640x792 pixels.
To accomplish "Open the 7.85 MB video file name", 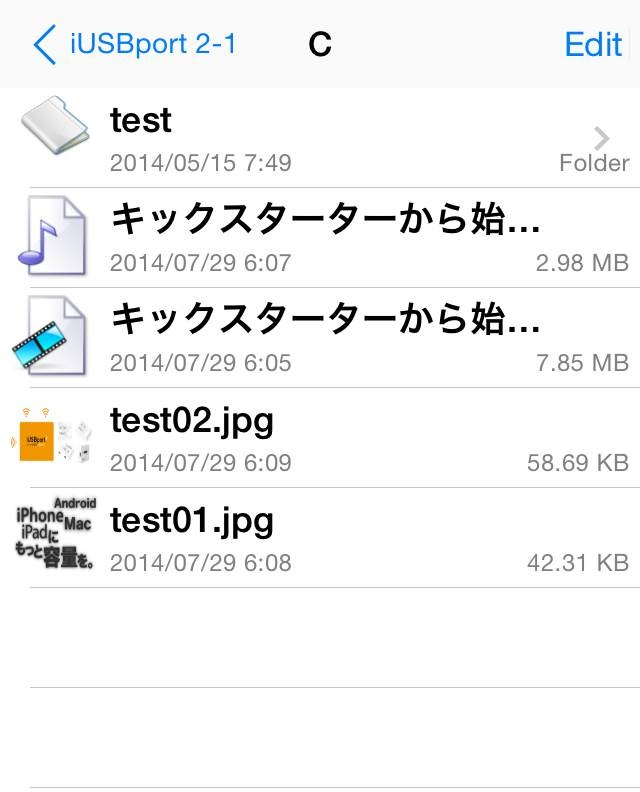I will [325, 319].
